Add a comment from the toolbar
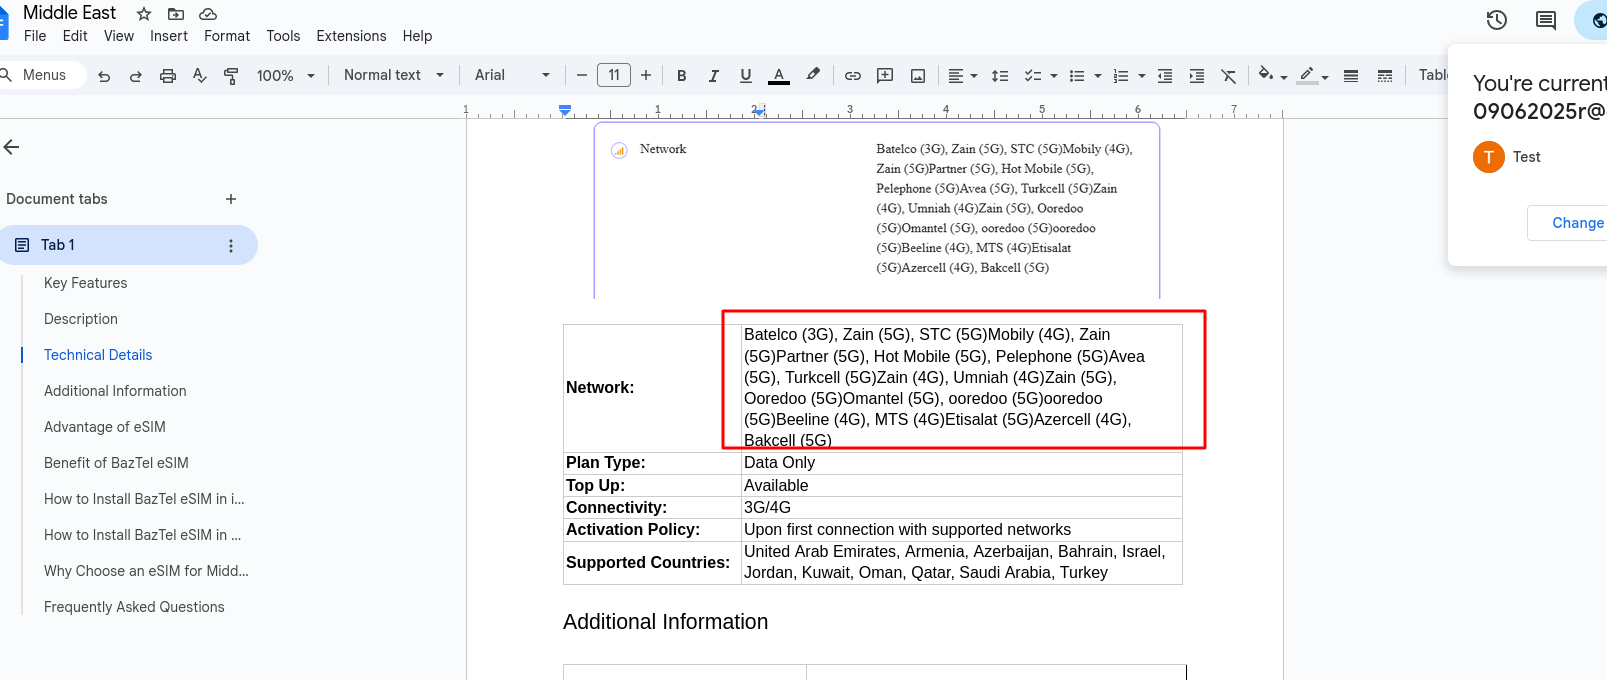This screenshot has height=680, width=1607. pos(885,76)
